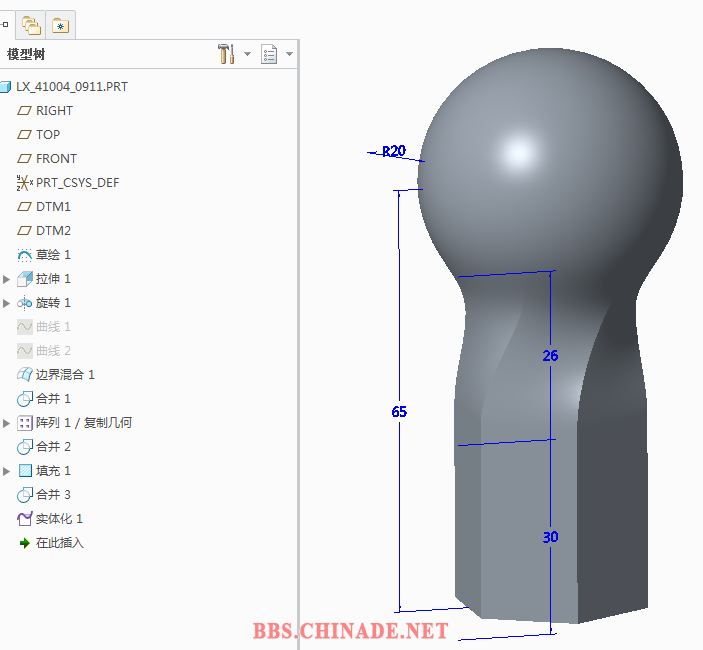Switch to the favorites tab

(x=61, y=25)
